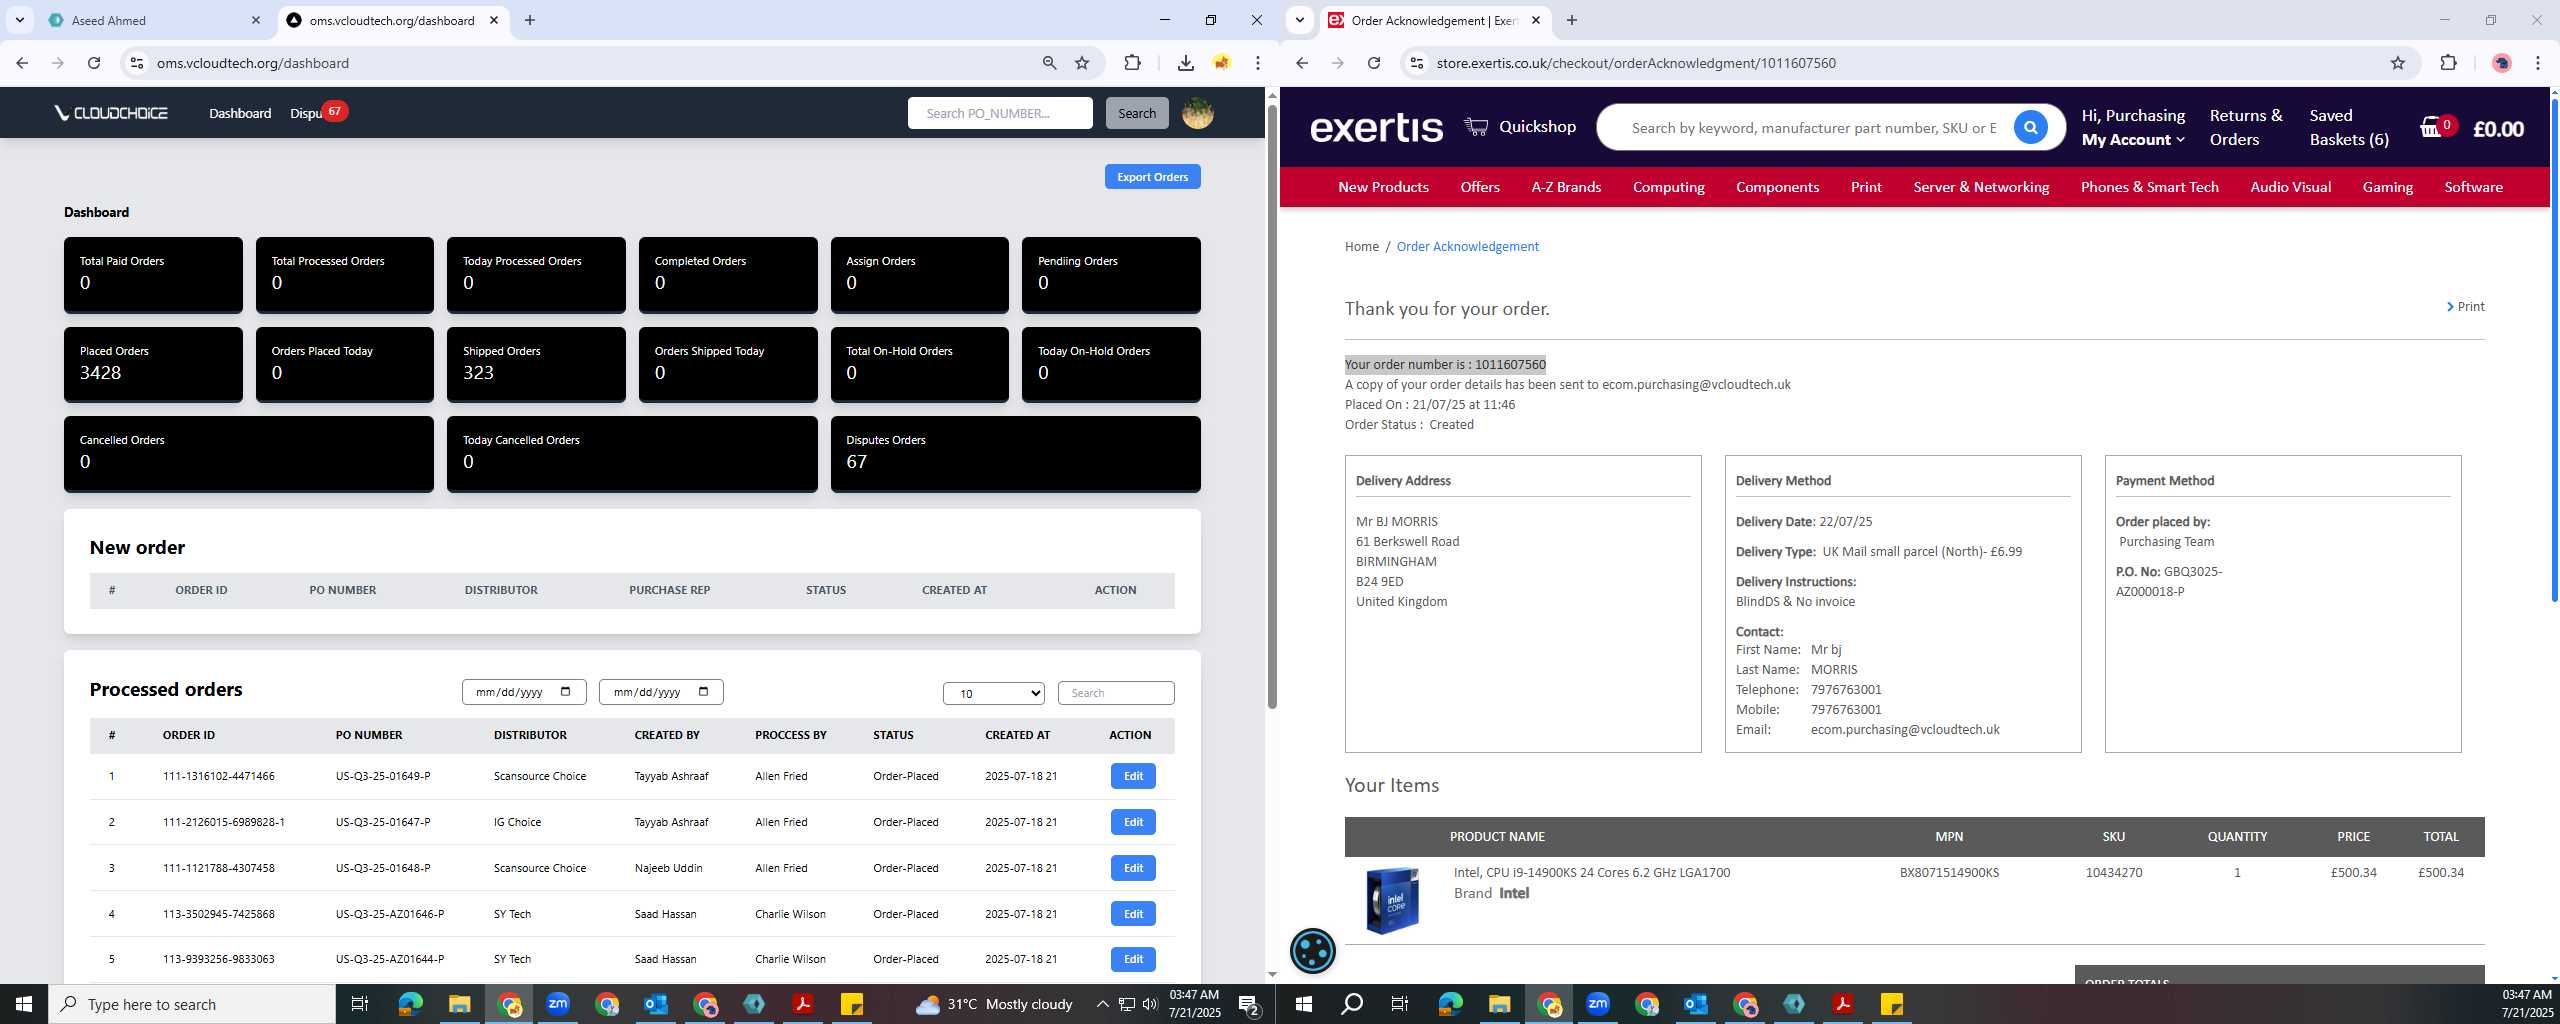Open site information icon beside oms.vcloudtech.org URL

(x=138, y=63)
